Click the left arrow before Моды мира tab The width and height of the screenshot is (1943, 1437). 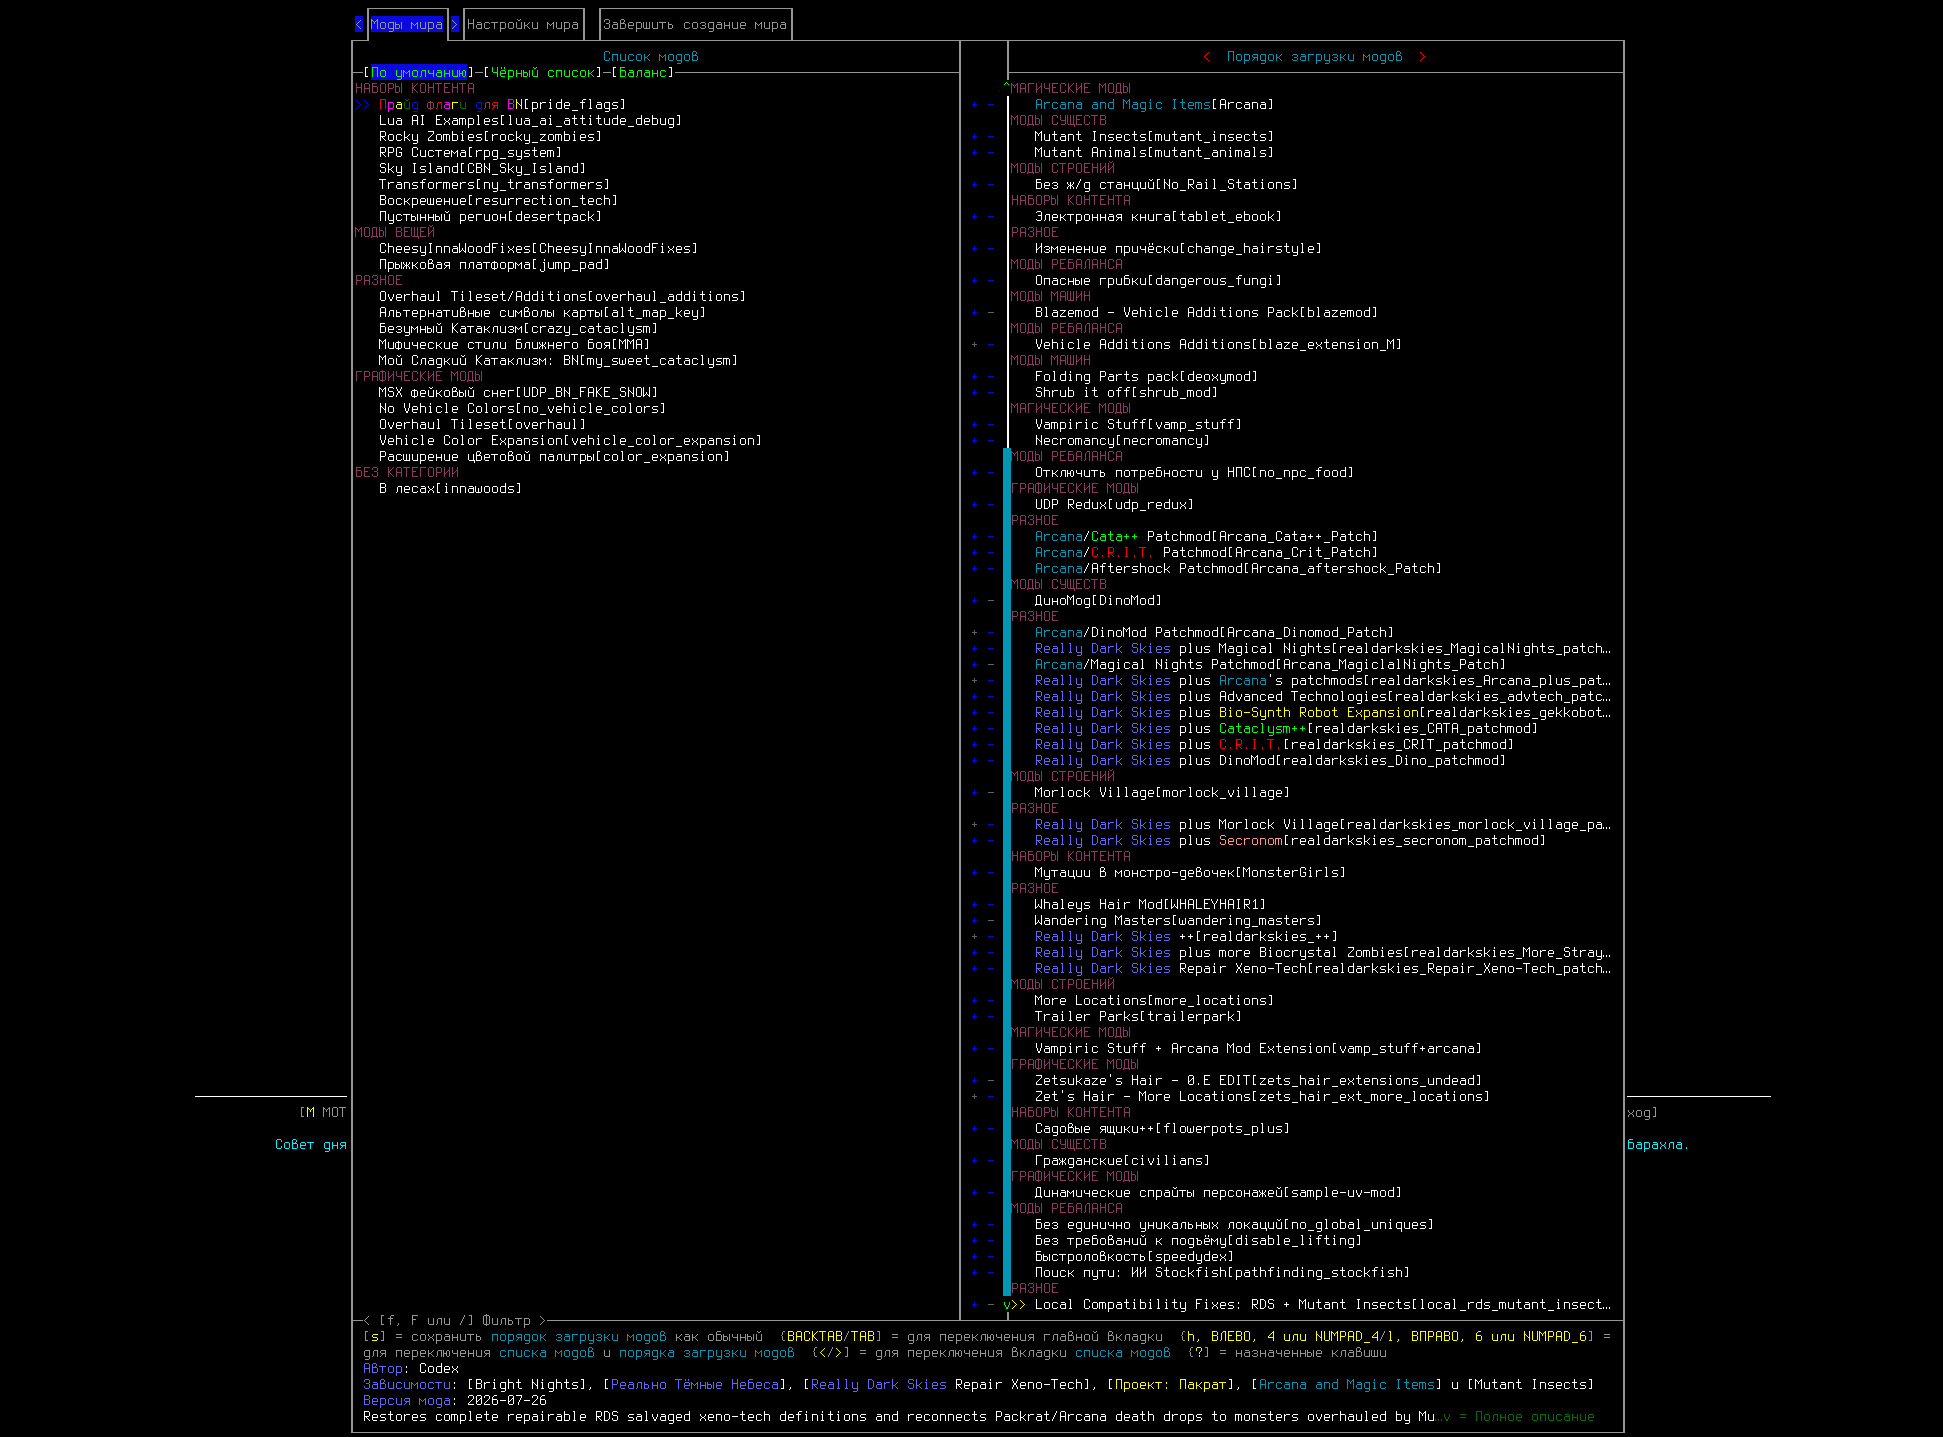(x=359, y=24)
